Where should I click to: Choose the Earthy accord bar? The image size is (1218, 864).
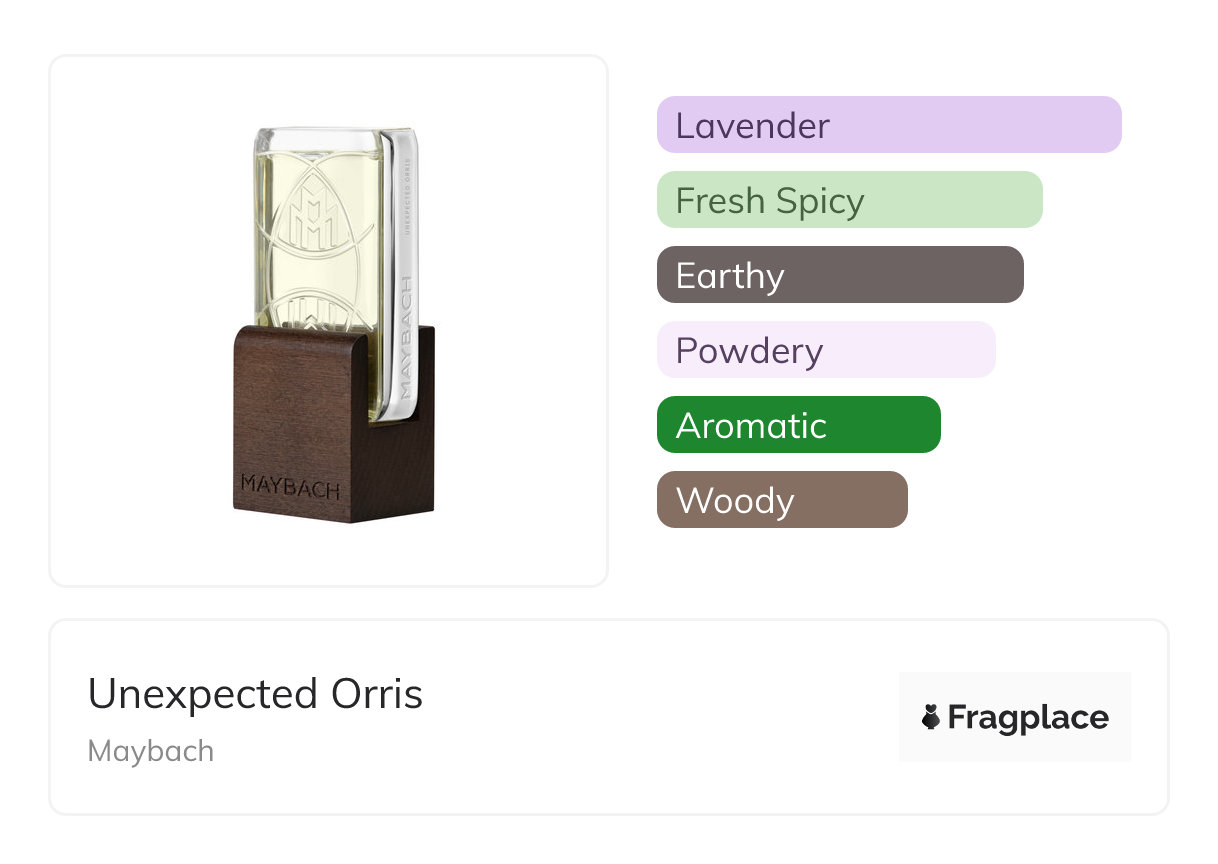(x=839, y=275)
